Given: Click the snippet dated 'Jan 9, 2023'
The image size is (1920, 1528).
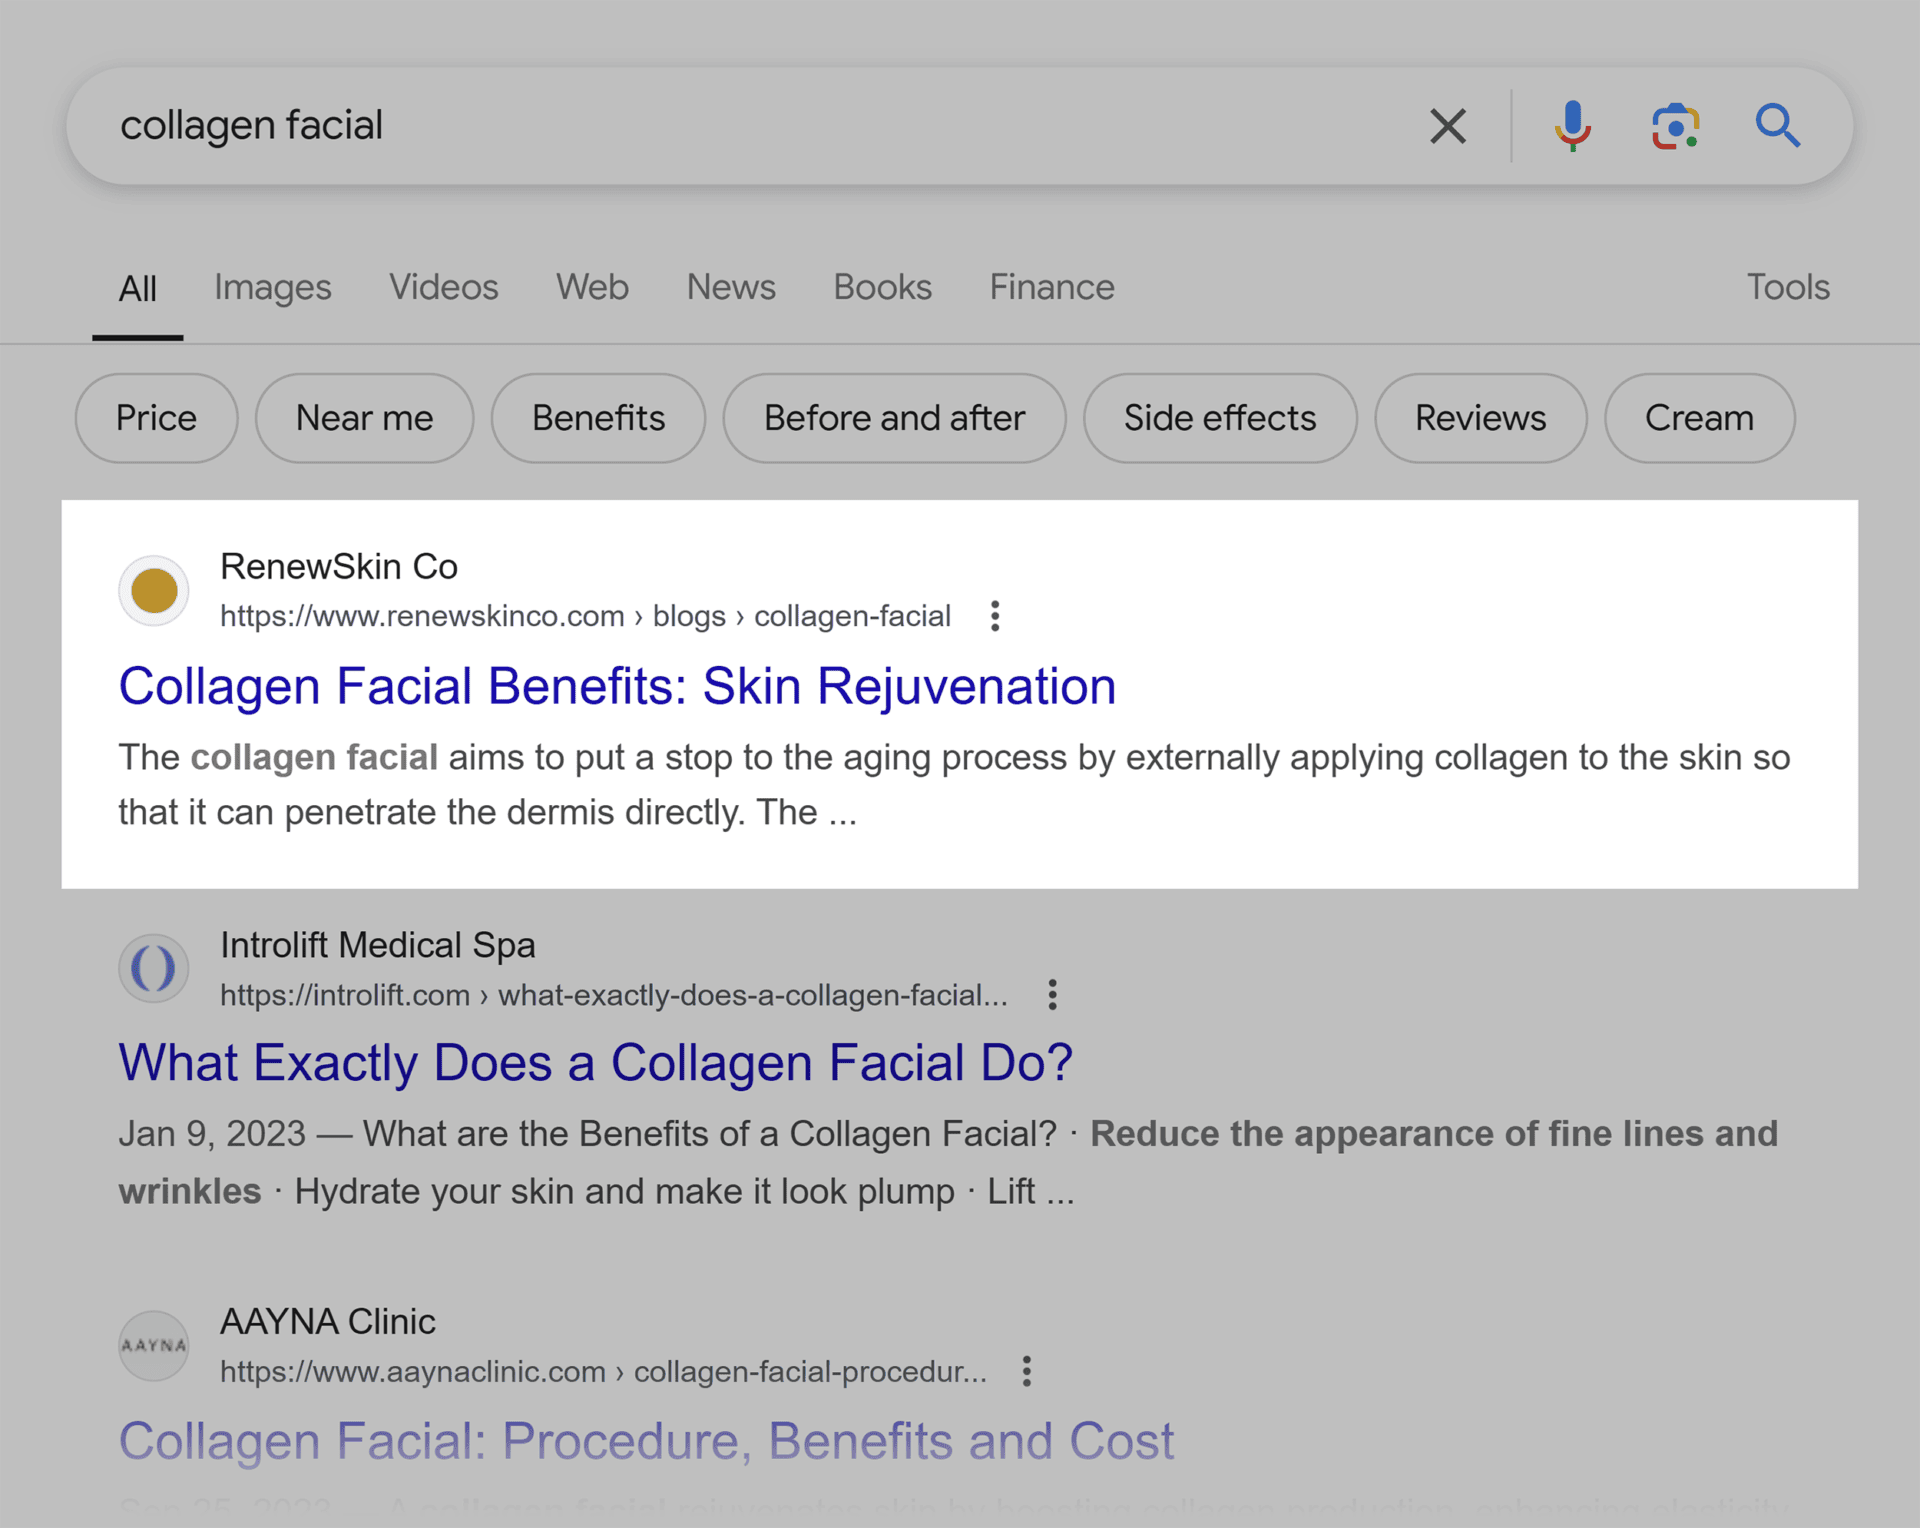Looking at the screenshot, I should 948,1163.
